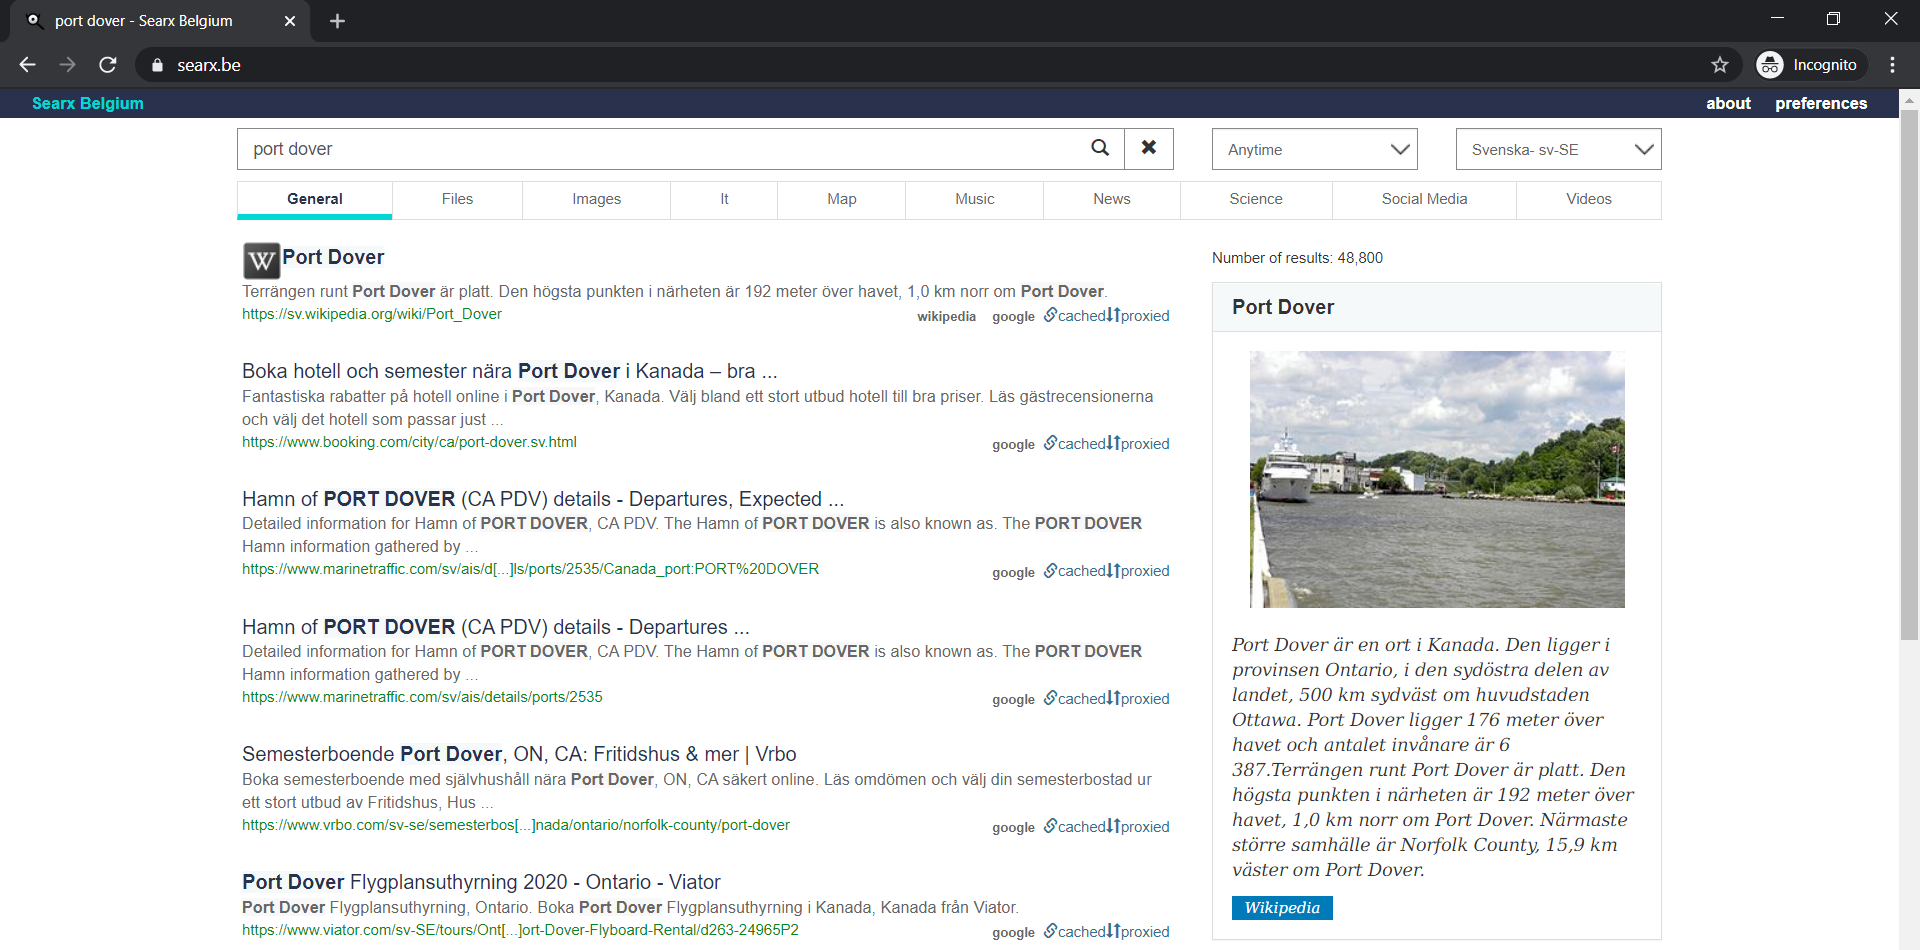
Task: Clear the search query with the X button
Action: (x=1149, y=148)
